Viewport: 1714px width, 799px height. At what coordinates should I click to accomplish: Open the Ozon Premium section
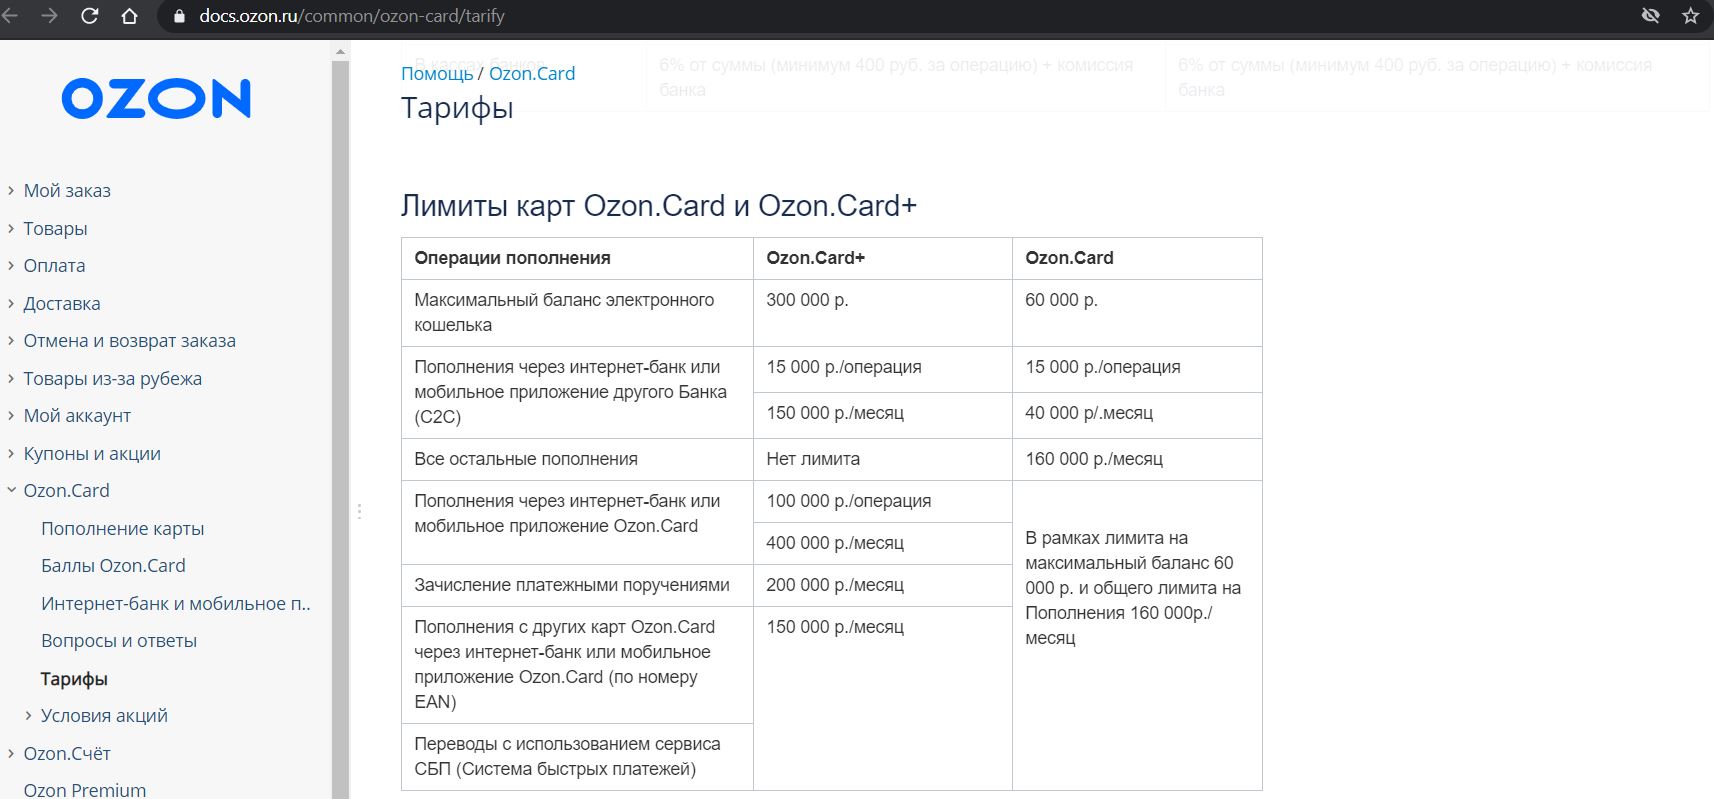pyautogui.click(x=85, y=789)
